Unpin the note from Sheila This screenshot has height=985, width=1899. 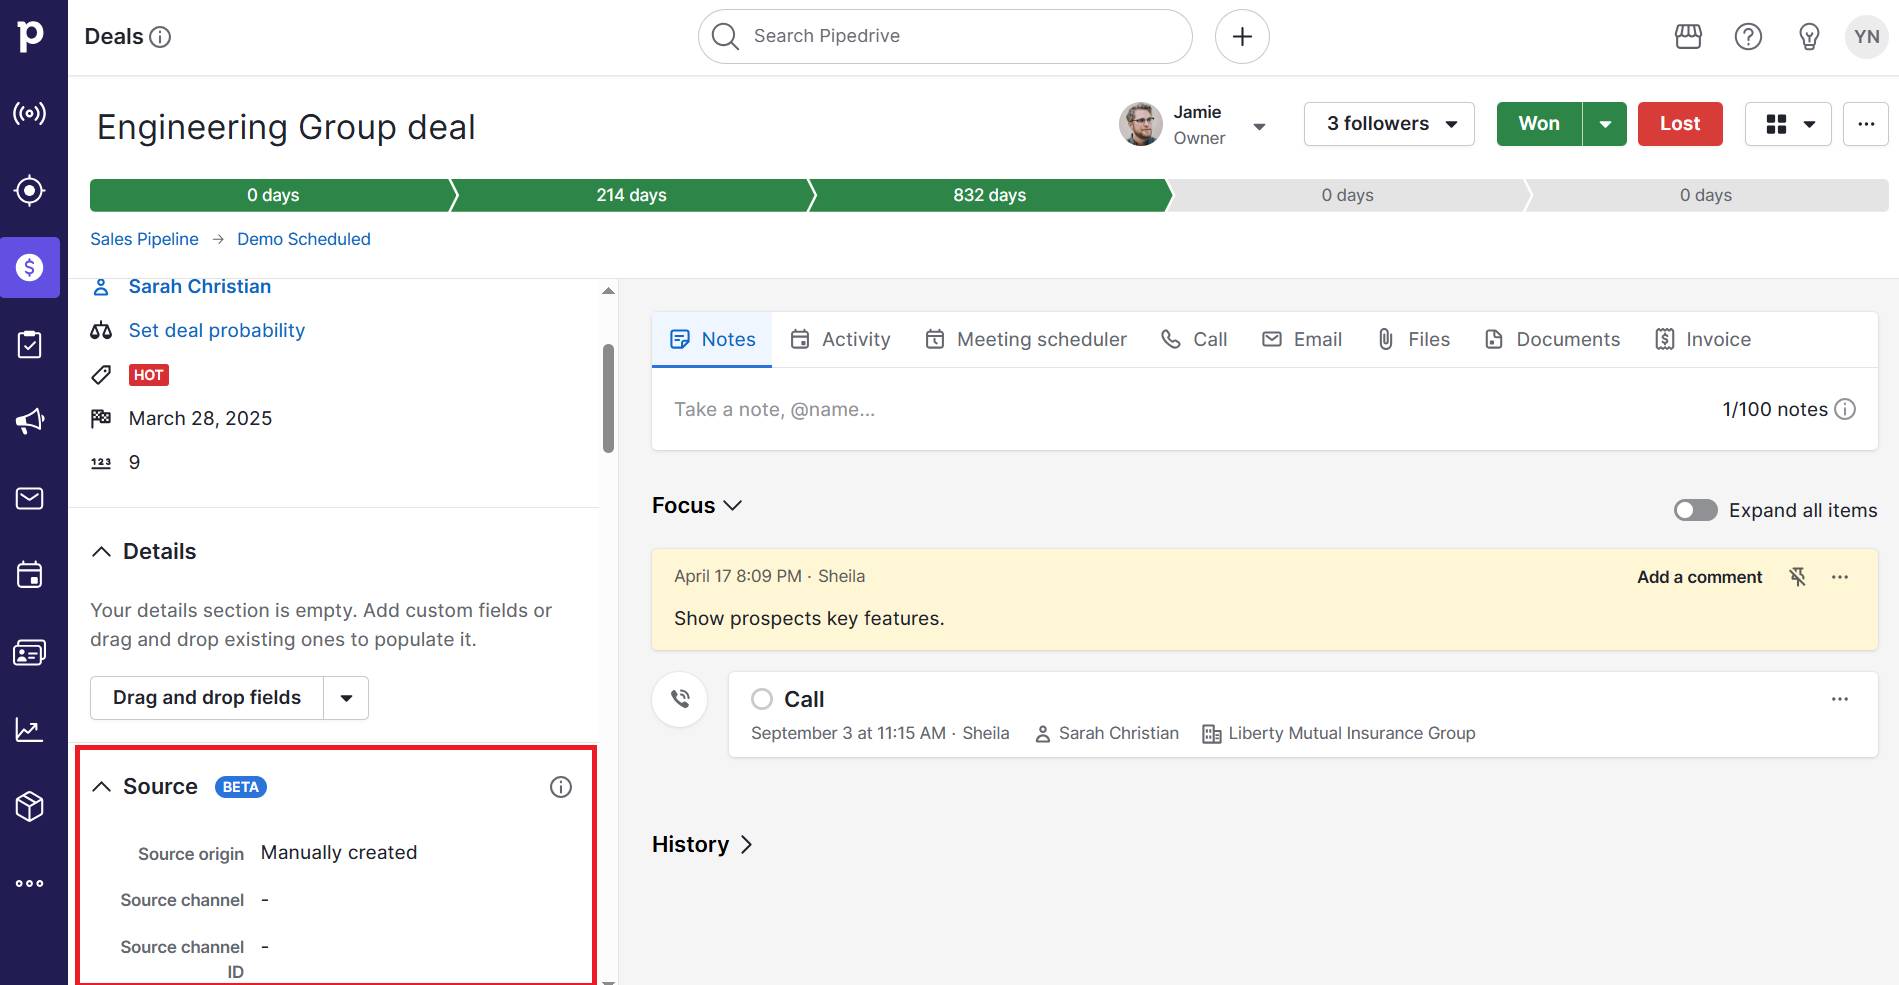tap(1797, 577)
